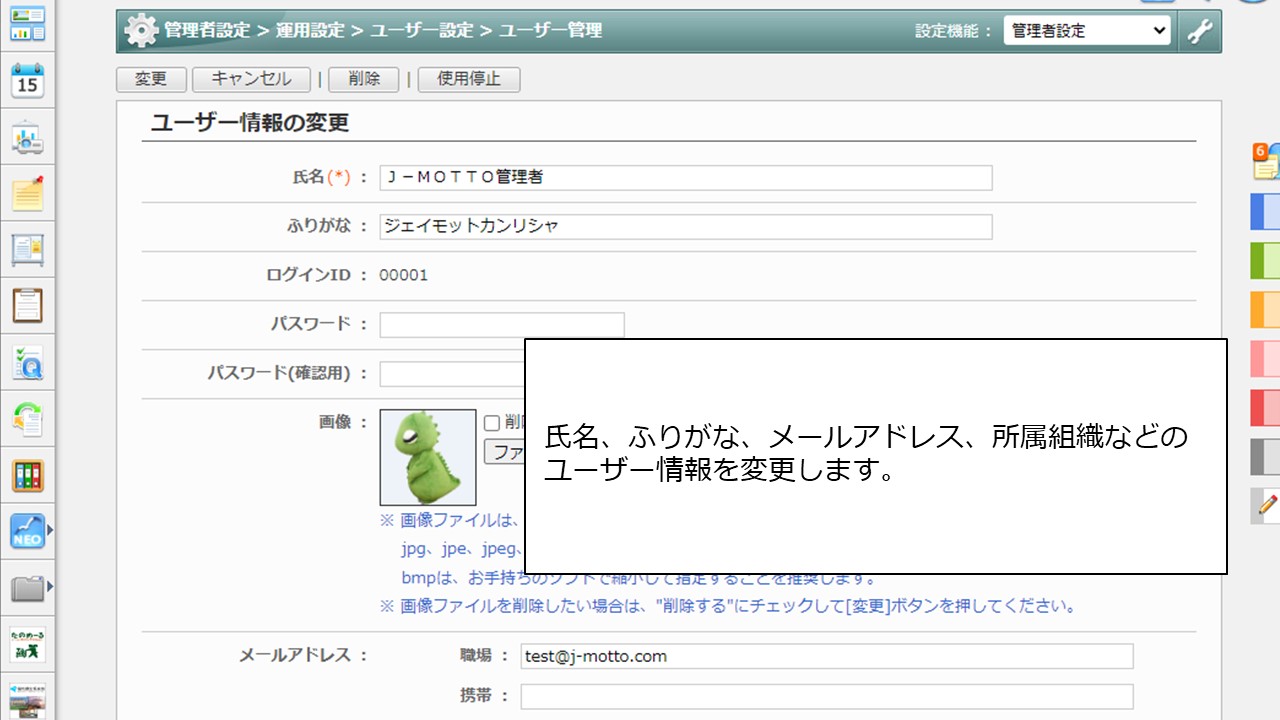Image resolution: width=1280 pixels, height=720 pixels.
Task: Click the document search magnifier sidebar icon
Action: coord(27,364)
